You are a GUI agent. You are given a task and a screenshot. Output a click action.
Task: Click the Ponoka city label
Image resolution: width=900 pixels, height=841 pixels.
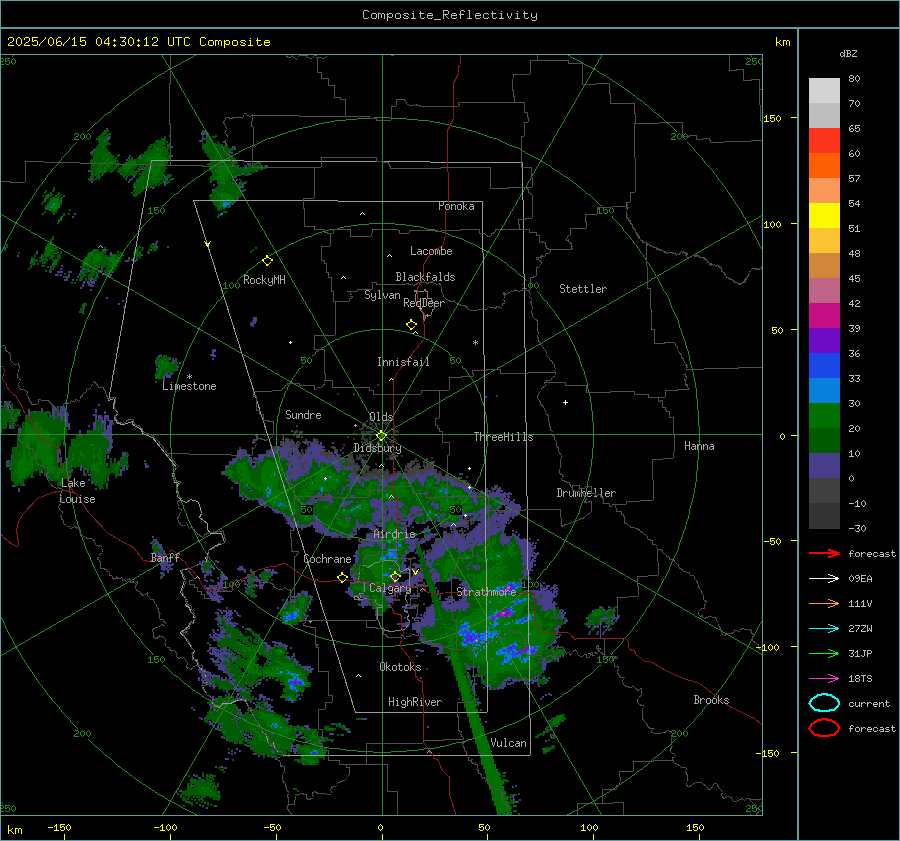coord(456,206)
